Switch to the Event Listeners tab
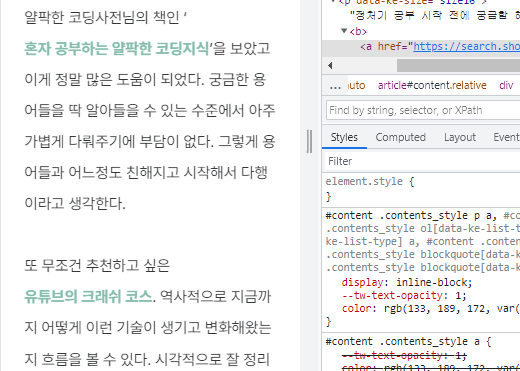The height and width of the screenshot is (371, 520). [506, 137]
